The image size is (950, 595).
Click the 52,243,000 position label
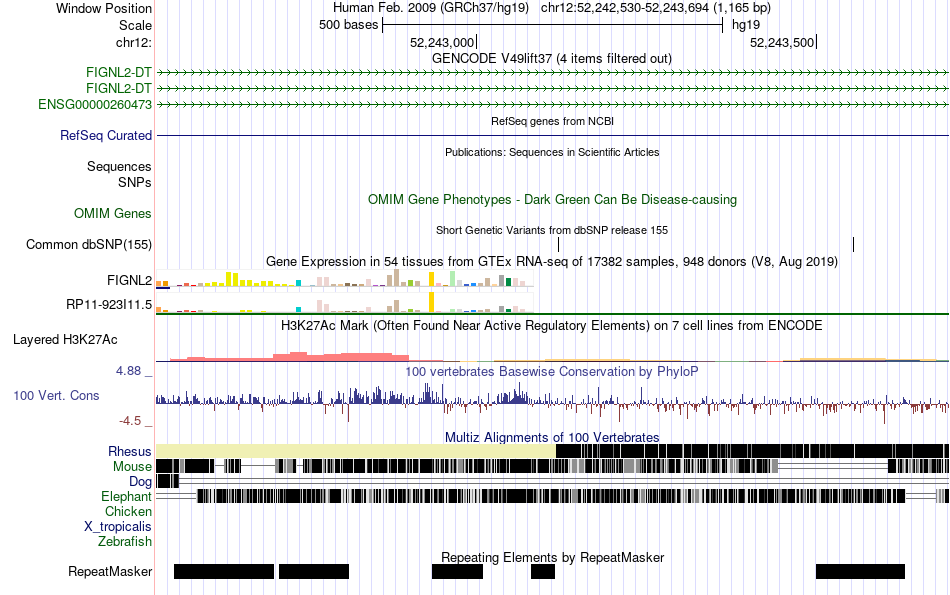[x=442, y=42]
